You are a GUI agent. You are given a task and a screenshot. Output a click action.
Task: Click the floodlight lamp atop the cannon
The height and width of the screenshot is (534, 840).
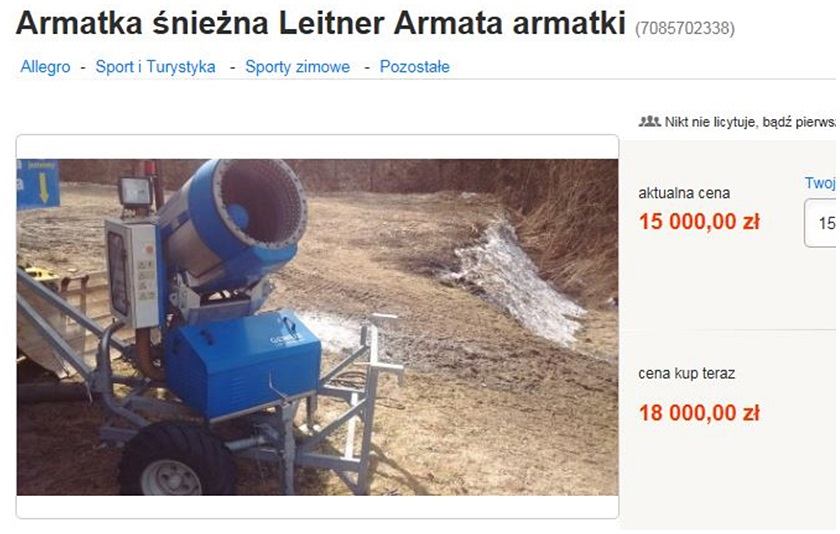135,193
